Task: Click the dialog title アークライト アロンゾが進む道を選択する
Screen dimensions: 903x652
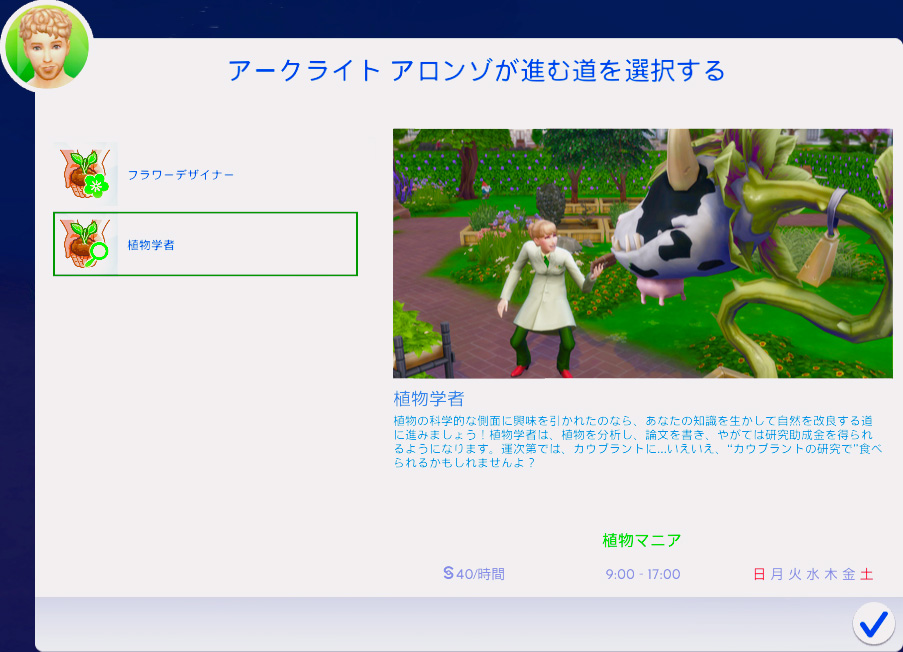Action: 476,71
